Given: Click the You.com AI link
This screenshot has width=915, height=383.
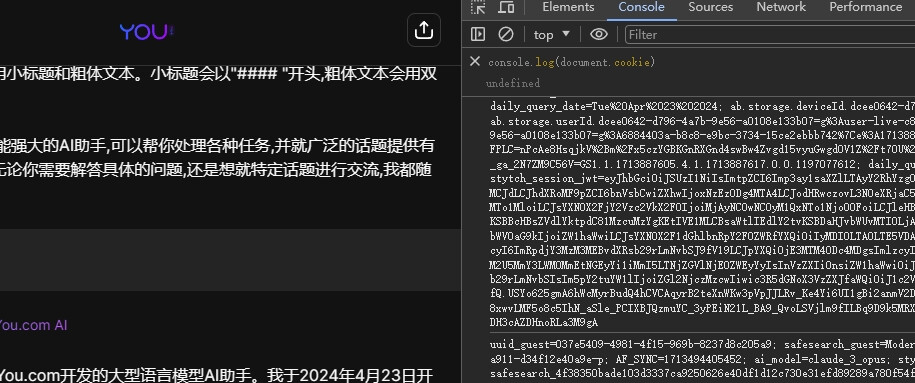Looking at the screenshot, I should [x=33, y=325].
